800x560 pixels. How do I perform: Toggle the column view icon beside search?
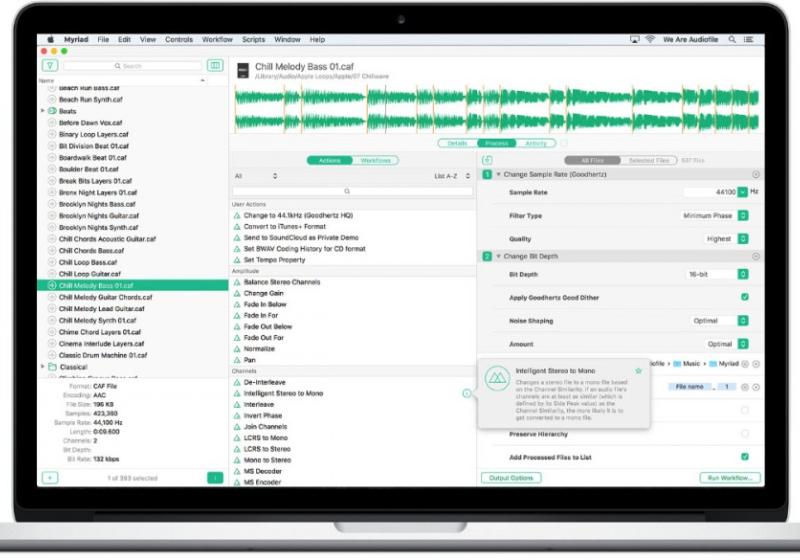pos(214,65)
